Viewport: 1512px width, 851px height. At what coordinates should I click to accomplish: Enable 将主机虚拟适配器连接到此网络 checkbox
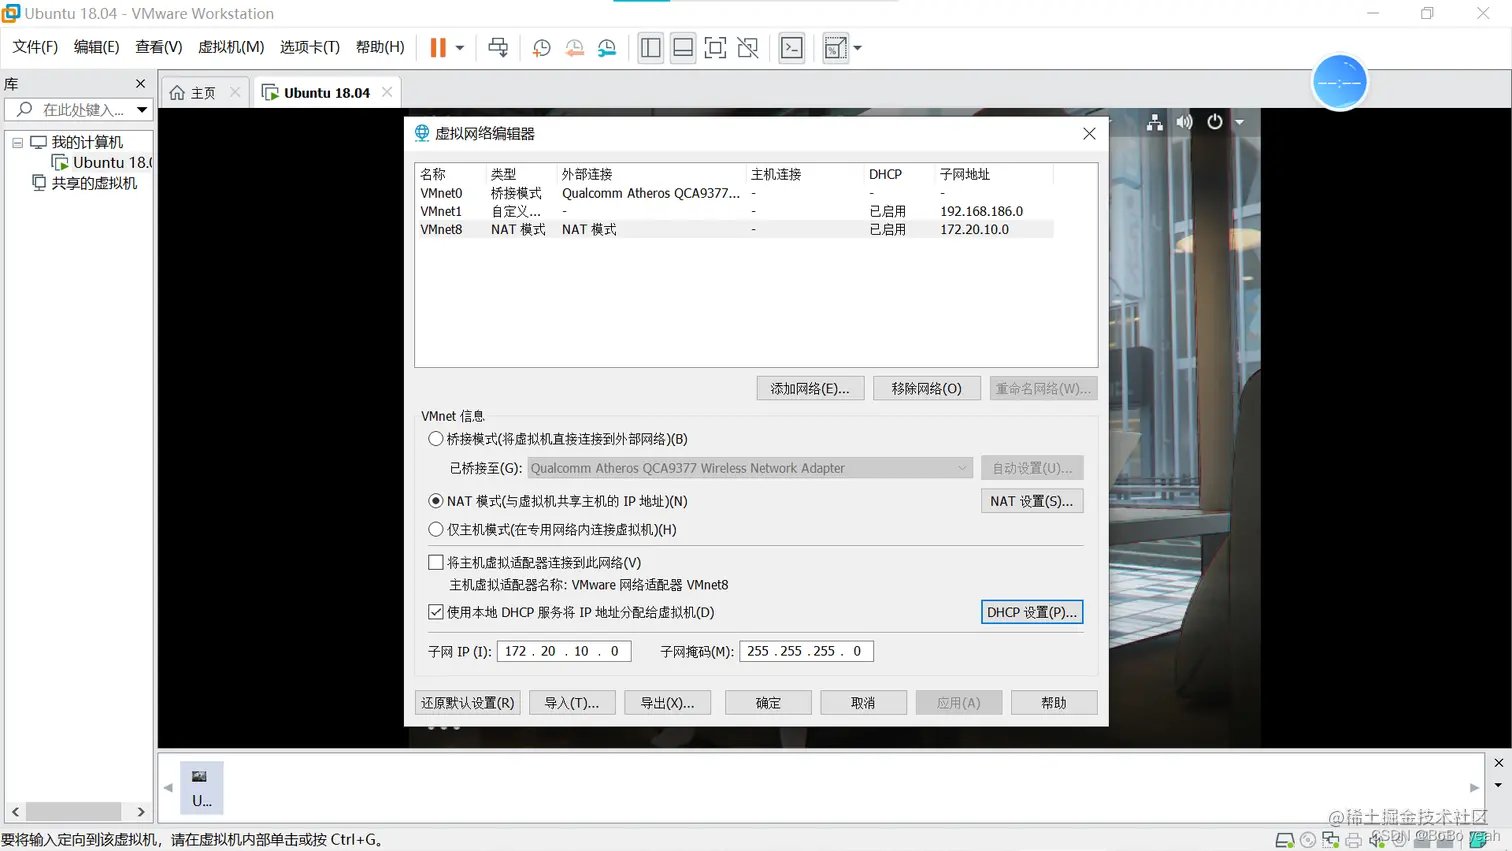(436, 563)
